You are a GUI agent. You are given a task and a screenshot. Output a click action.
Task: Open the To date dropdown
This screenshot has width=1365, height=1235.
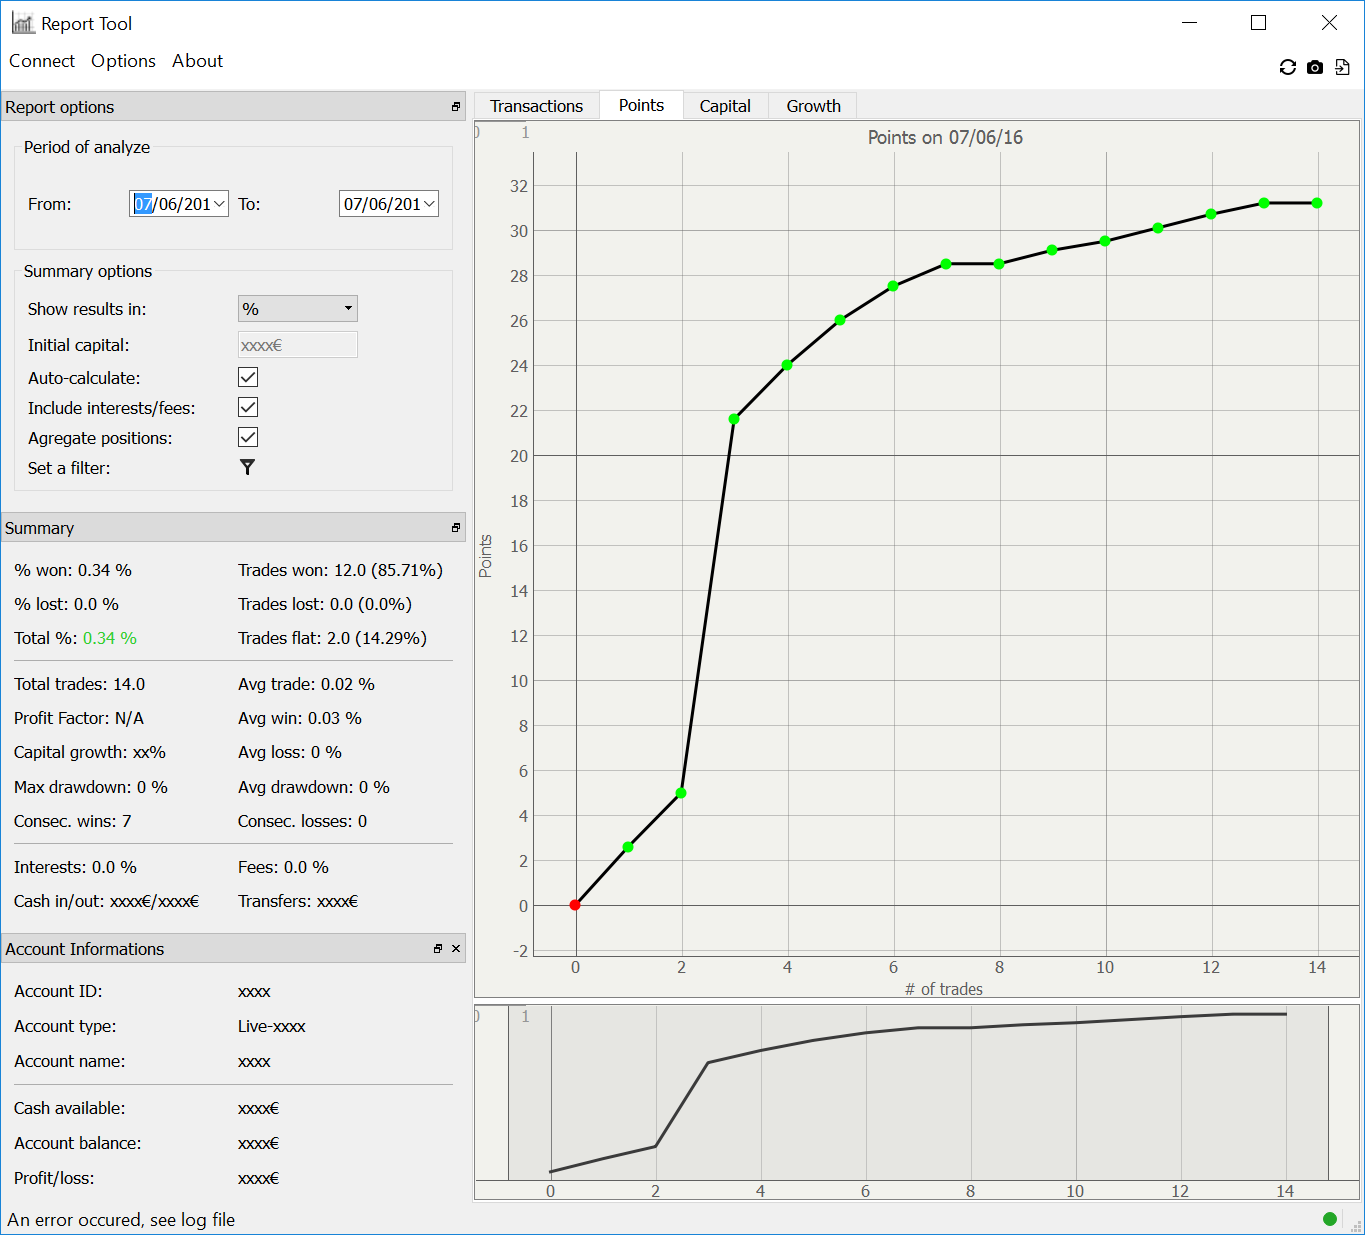(429, 204)
